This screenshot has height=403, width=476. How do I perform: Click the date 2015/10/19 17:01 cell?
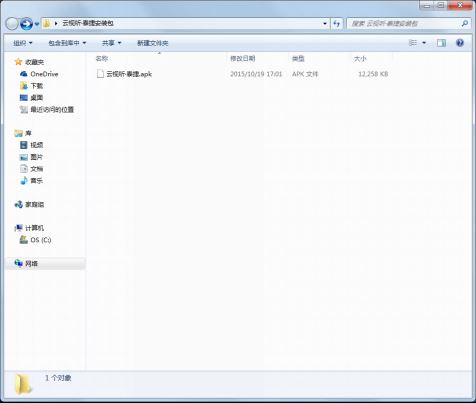pyautogui.click(x=256, y=74)
